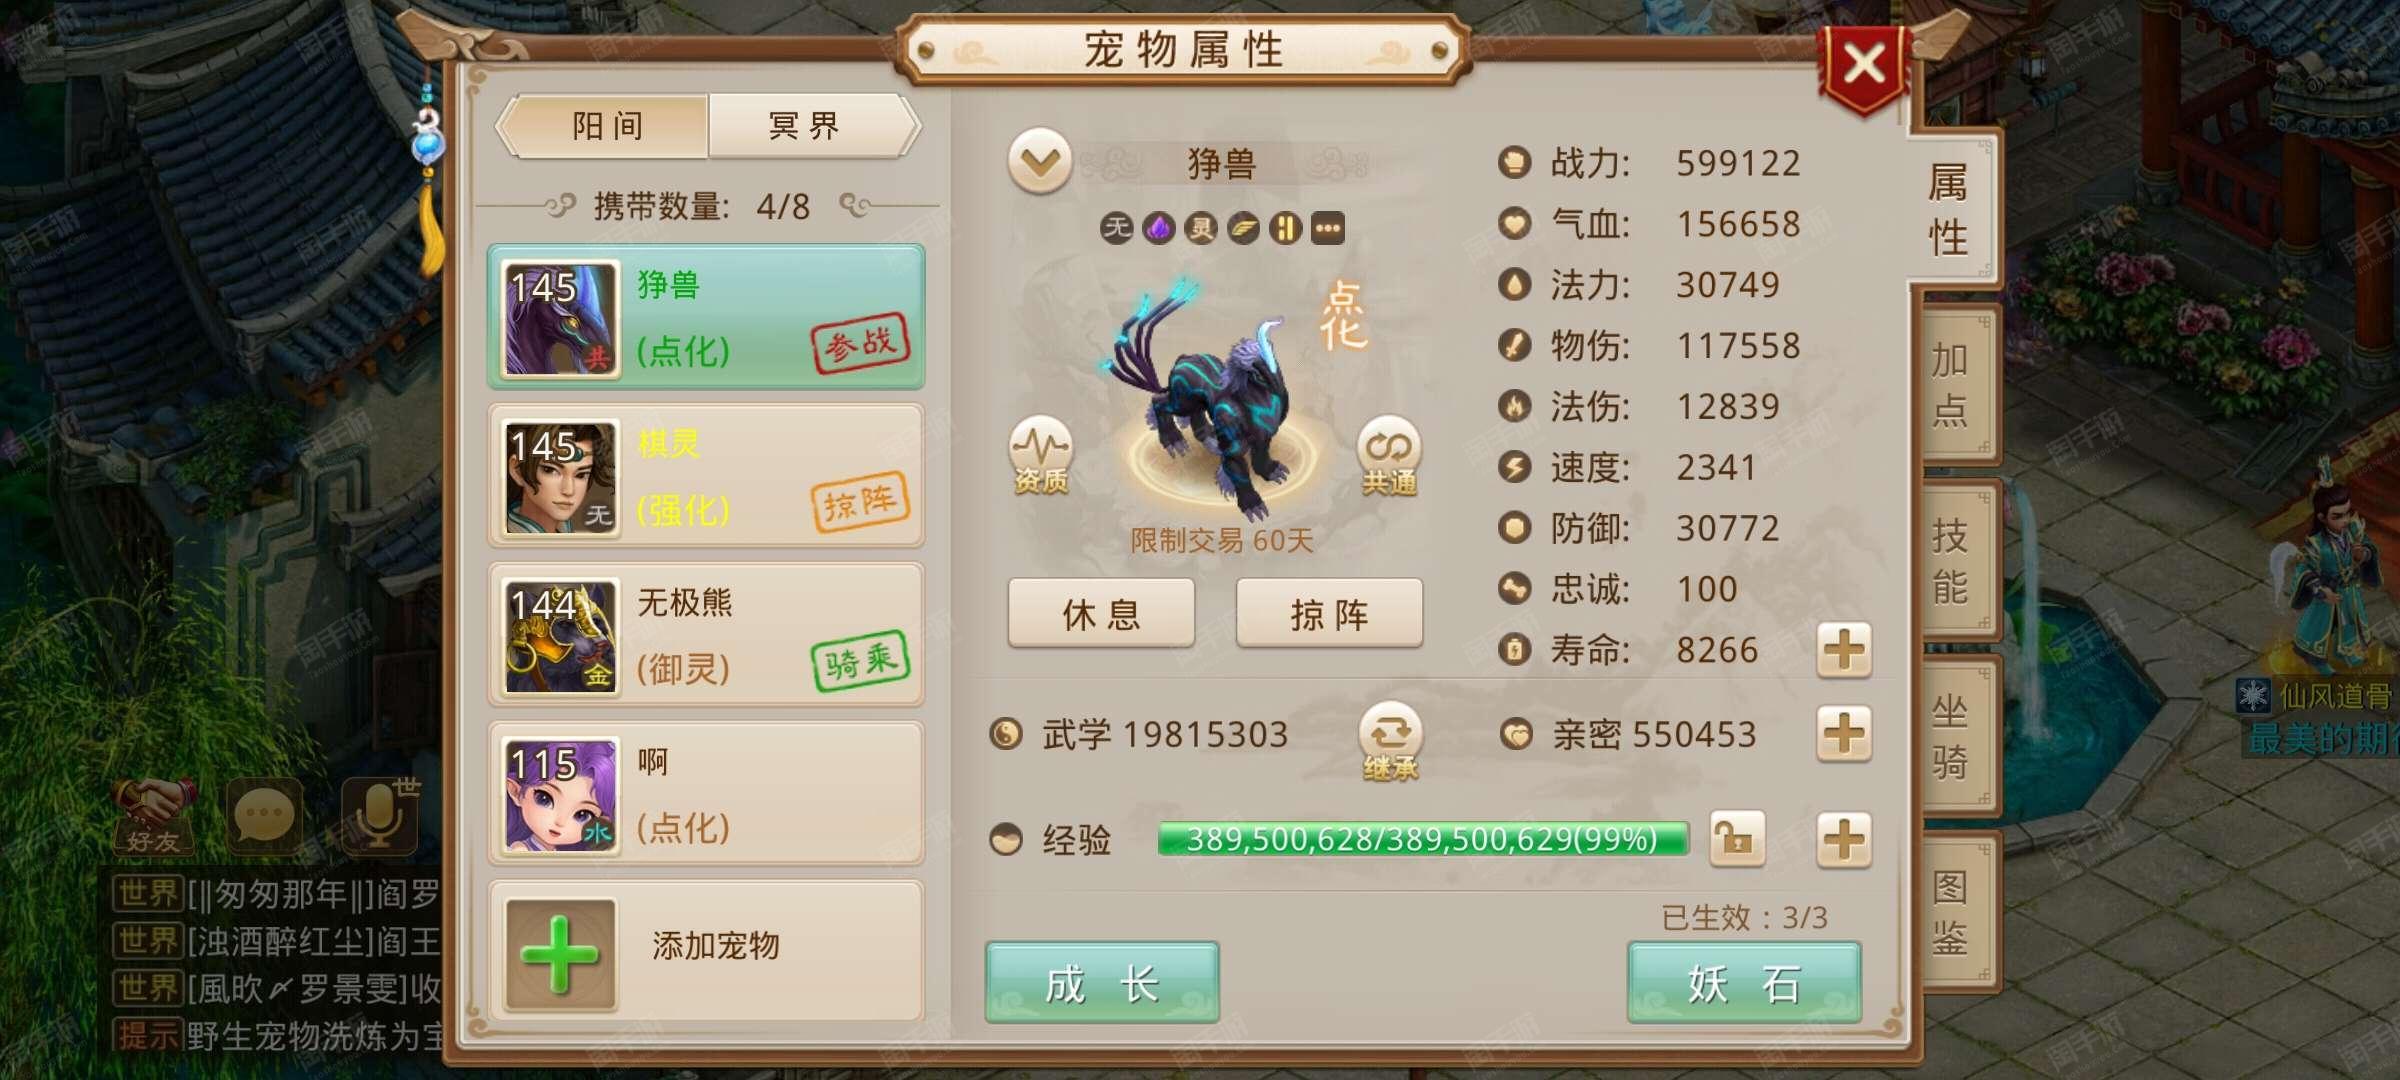The image size is (2400, 1080).
Task: Click the green experience progress bar
Action: click(1422, 838)
